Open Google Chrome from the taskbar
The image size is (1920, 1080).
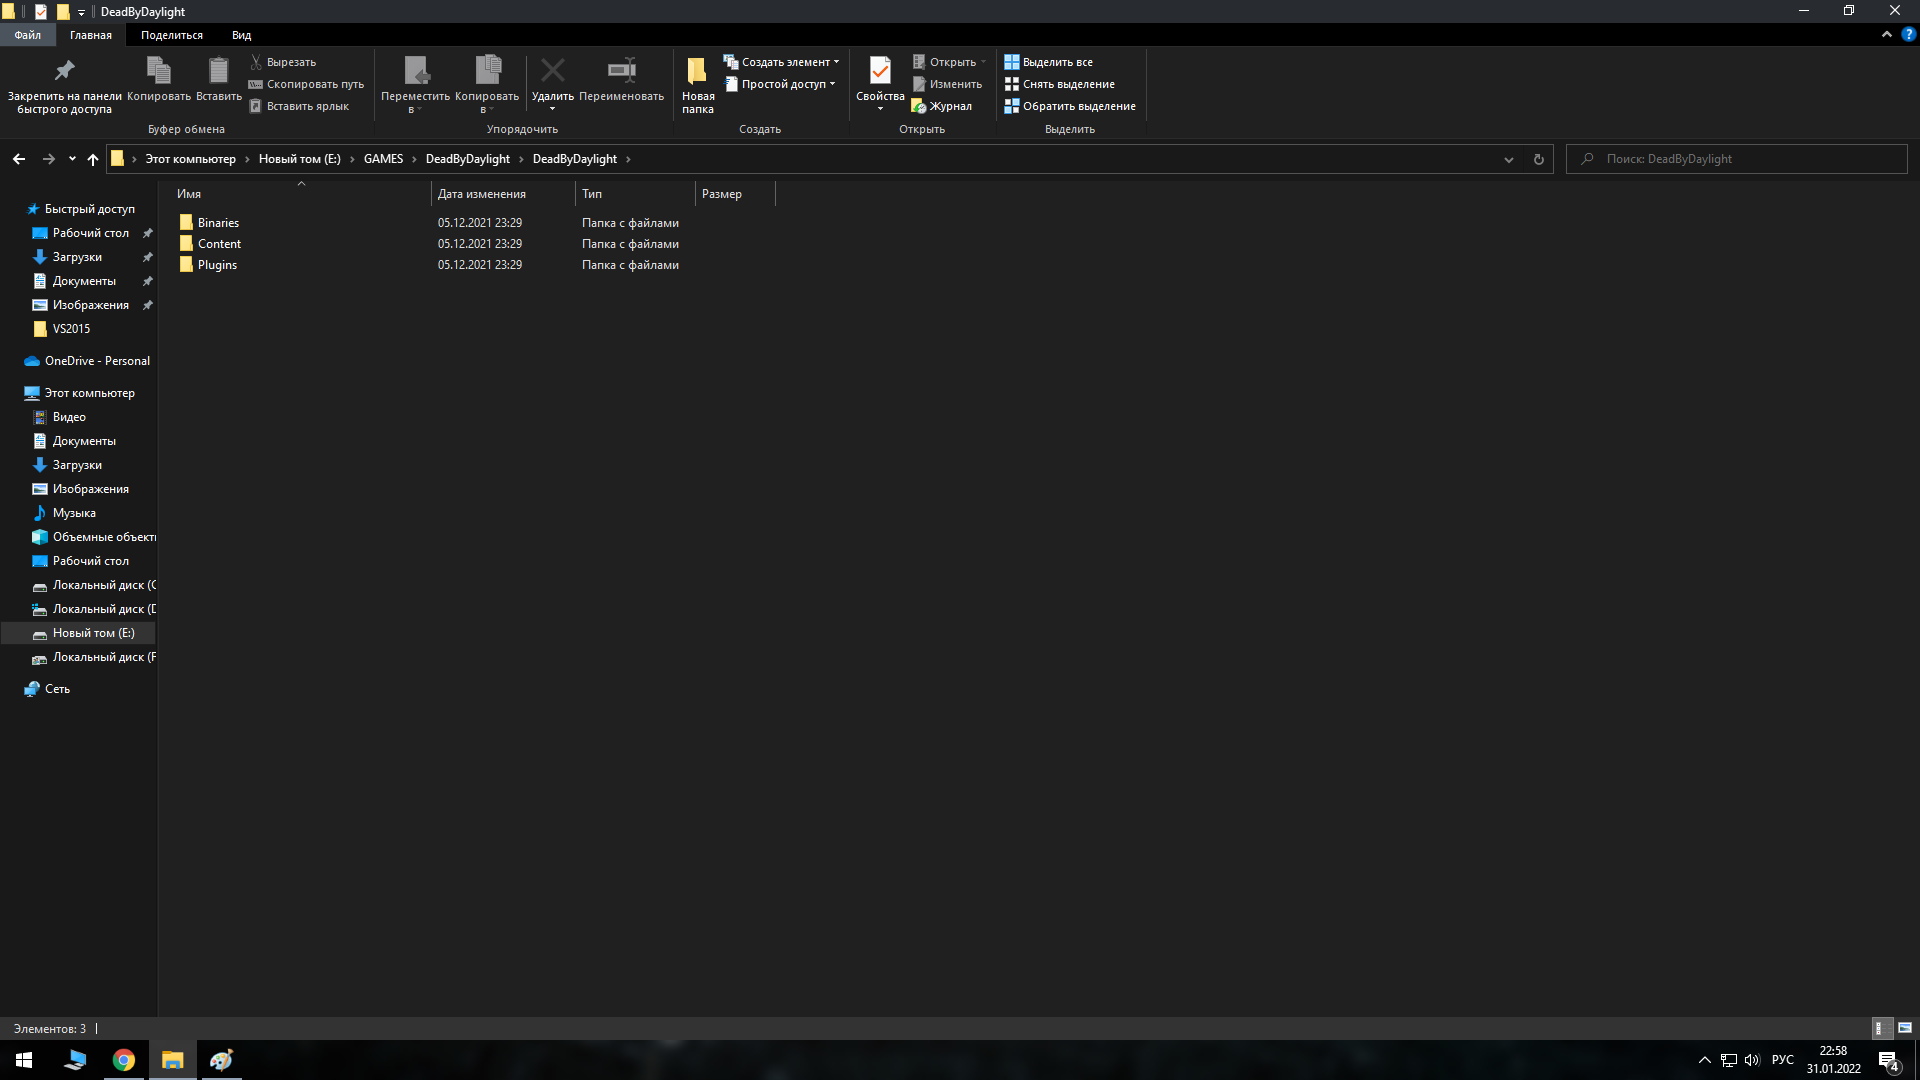point(124,1060)
